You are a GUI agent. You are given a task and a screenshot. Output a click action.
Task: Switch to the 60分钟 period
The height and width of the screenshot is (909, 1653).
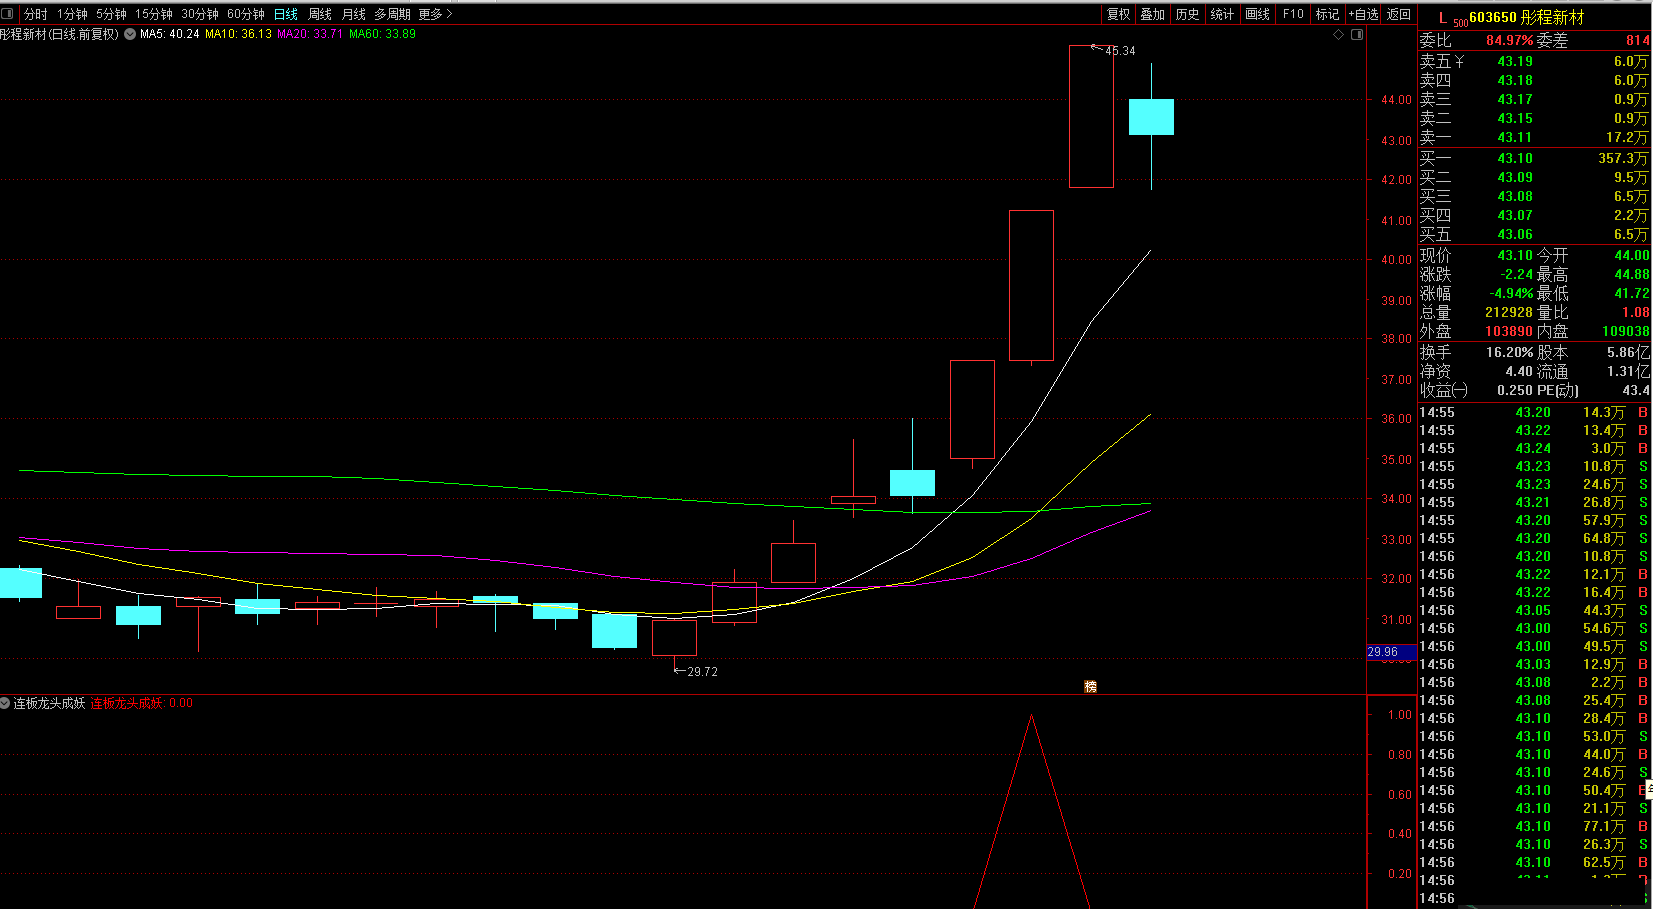tap(246, 14)
